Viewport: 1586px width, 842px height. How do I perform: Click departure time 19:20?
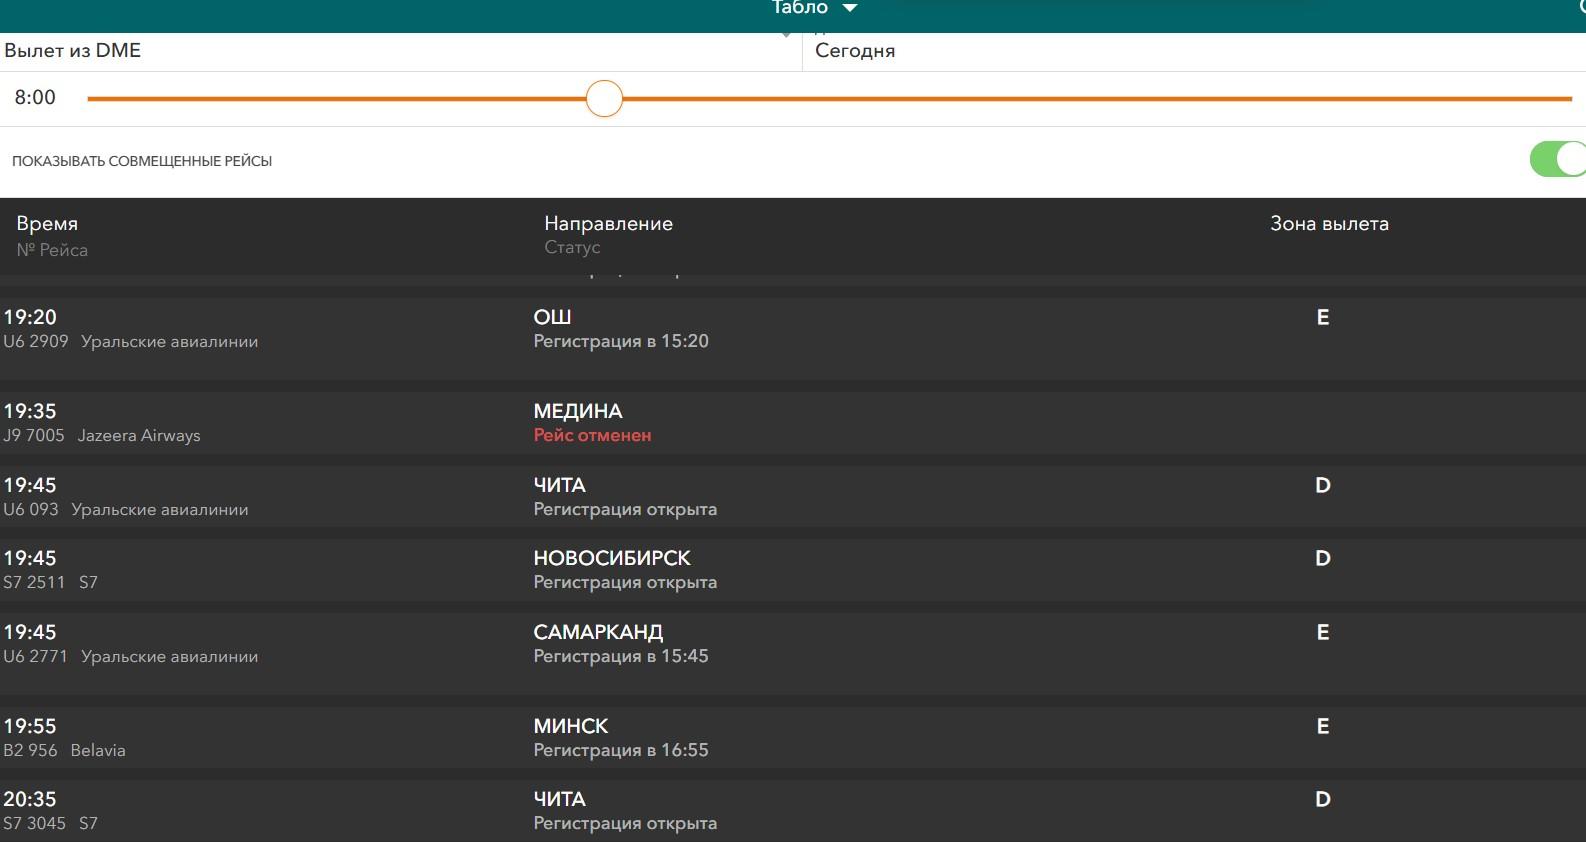pyautogui.click(x=30, y=317)
